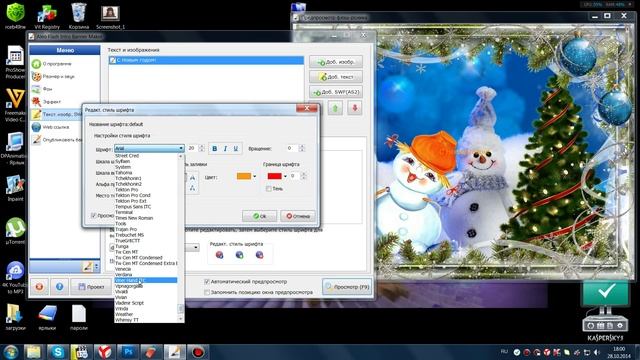Click the middle font style edit globe icon
This screenshot has width=640, height=360.
240,255
